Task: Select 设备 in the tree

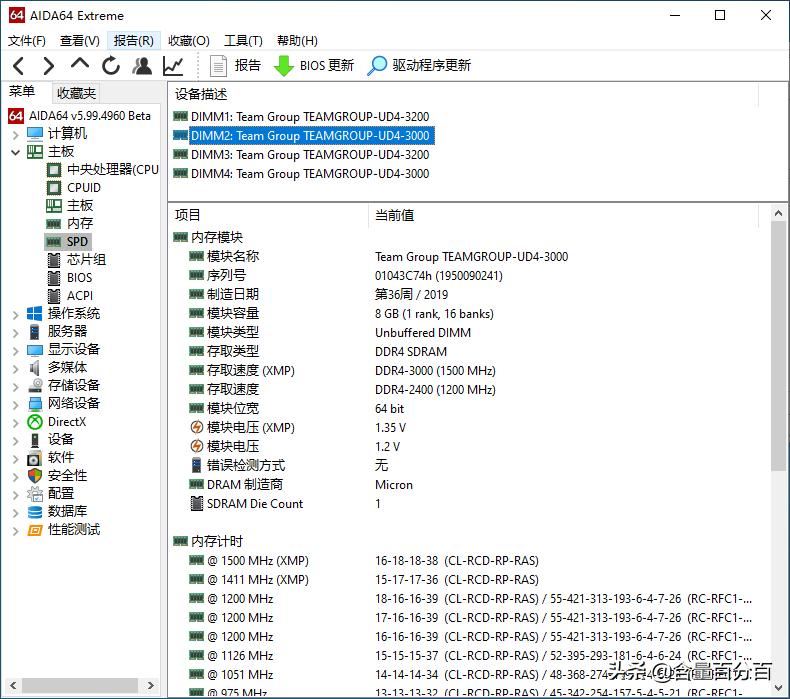Action: click(x=61, y=440)
